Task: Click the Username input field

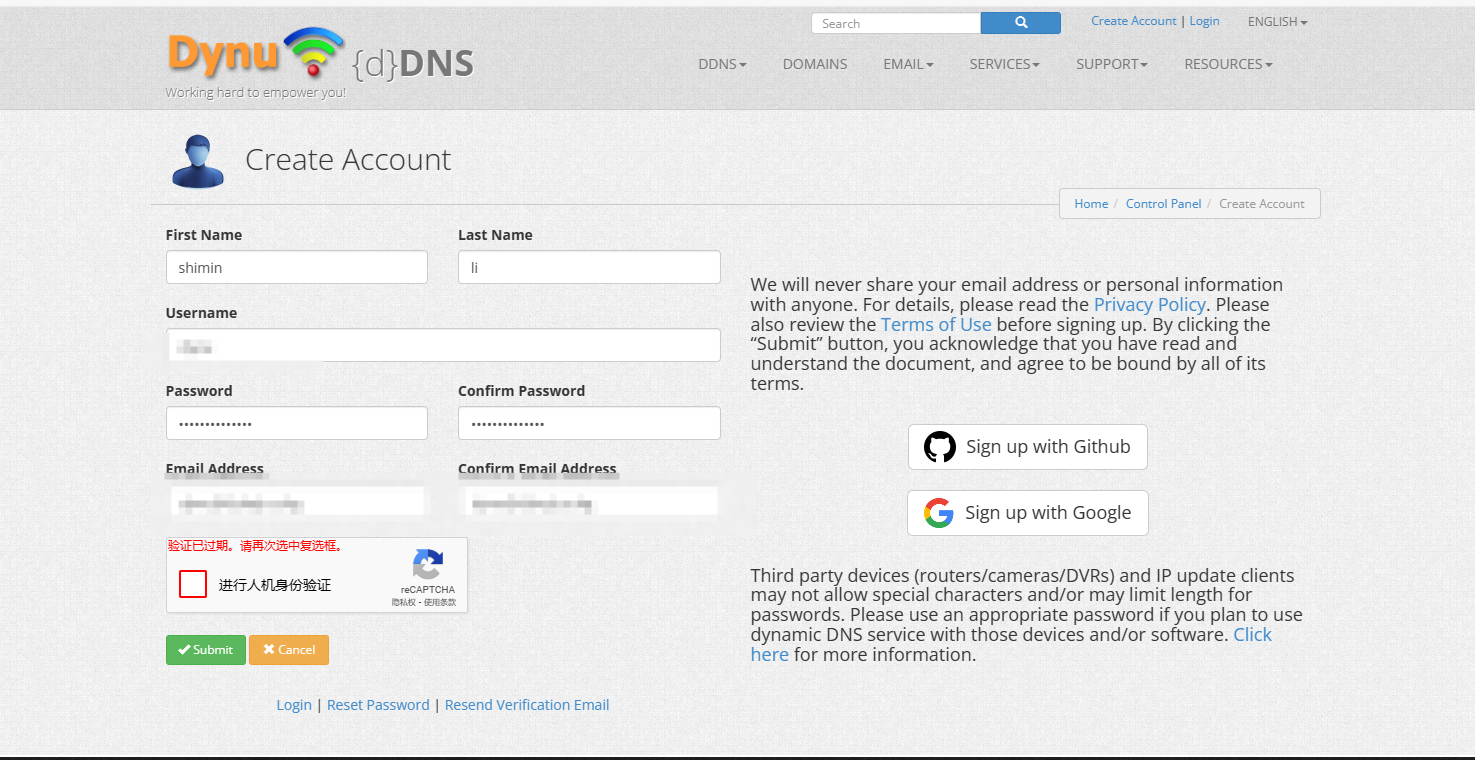Action: tap(443, 345)
